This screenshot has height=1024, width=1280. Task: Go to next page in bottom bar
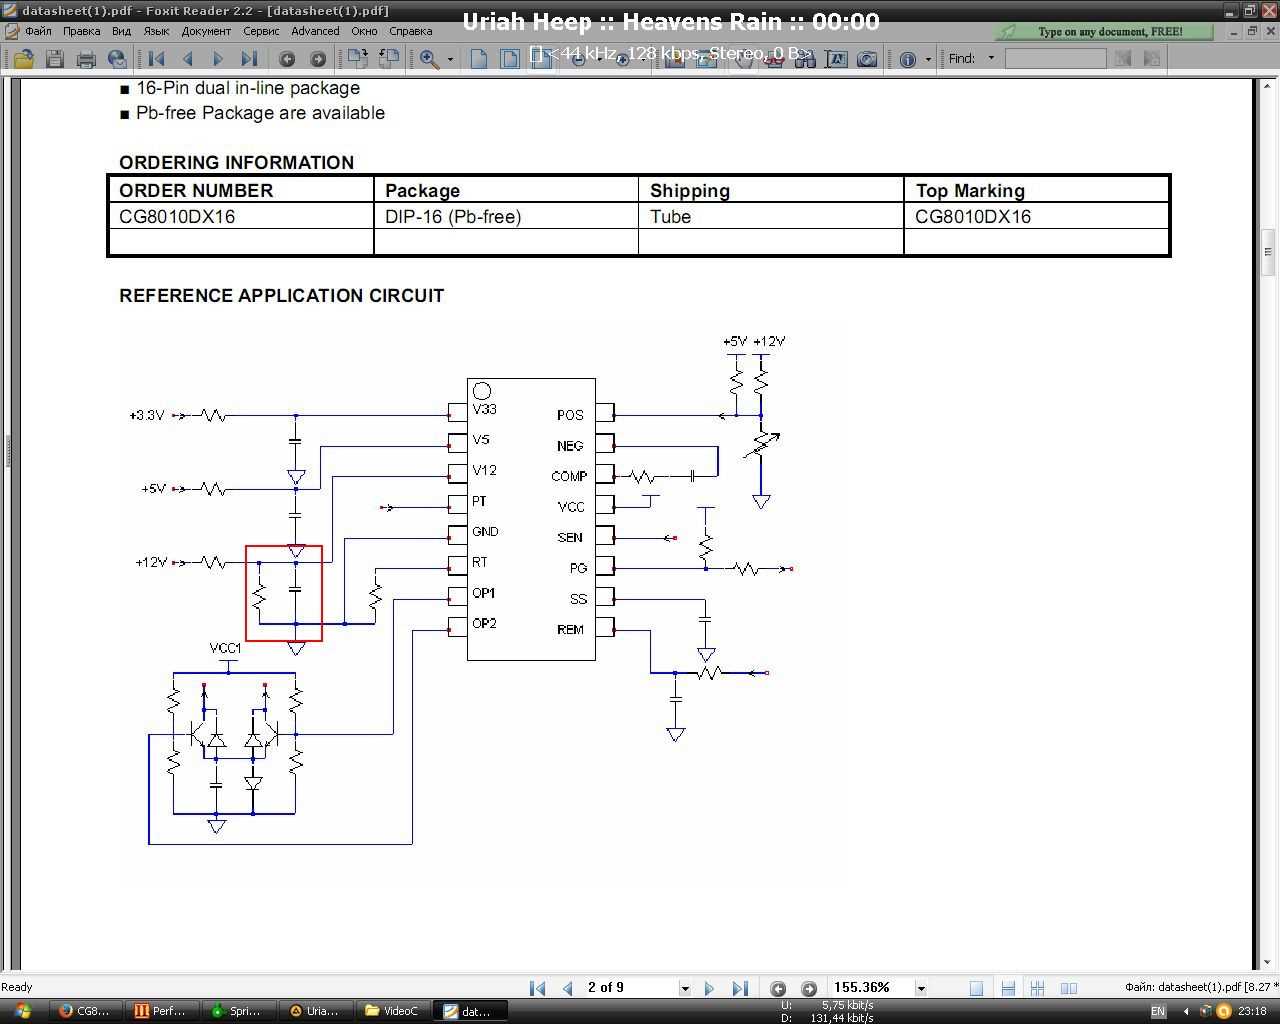click(x=709, y=988)
